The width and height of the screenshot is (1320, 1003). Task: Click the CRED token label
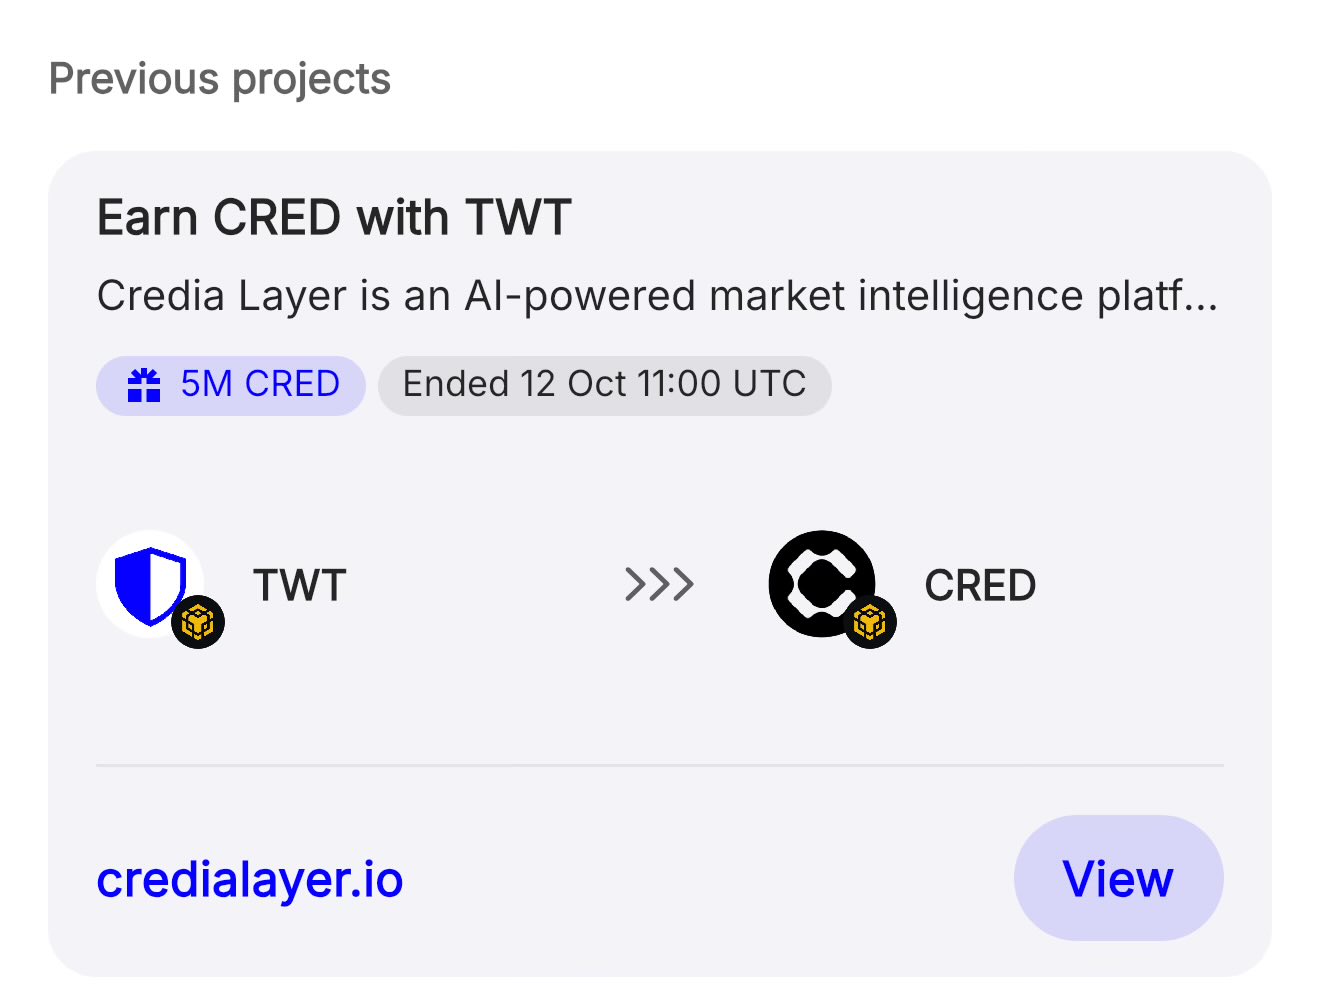click(980, 586)
